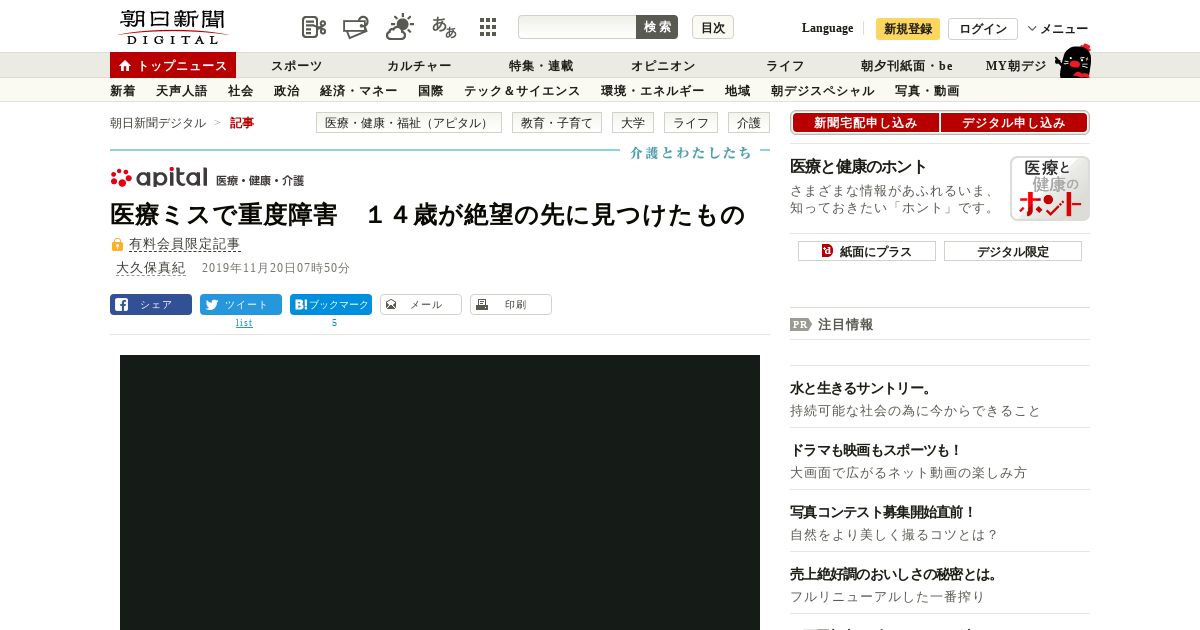Open 医療と健康のホント heading link

859,167
